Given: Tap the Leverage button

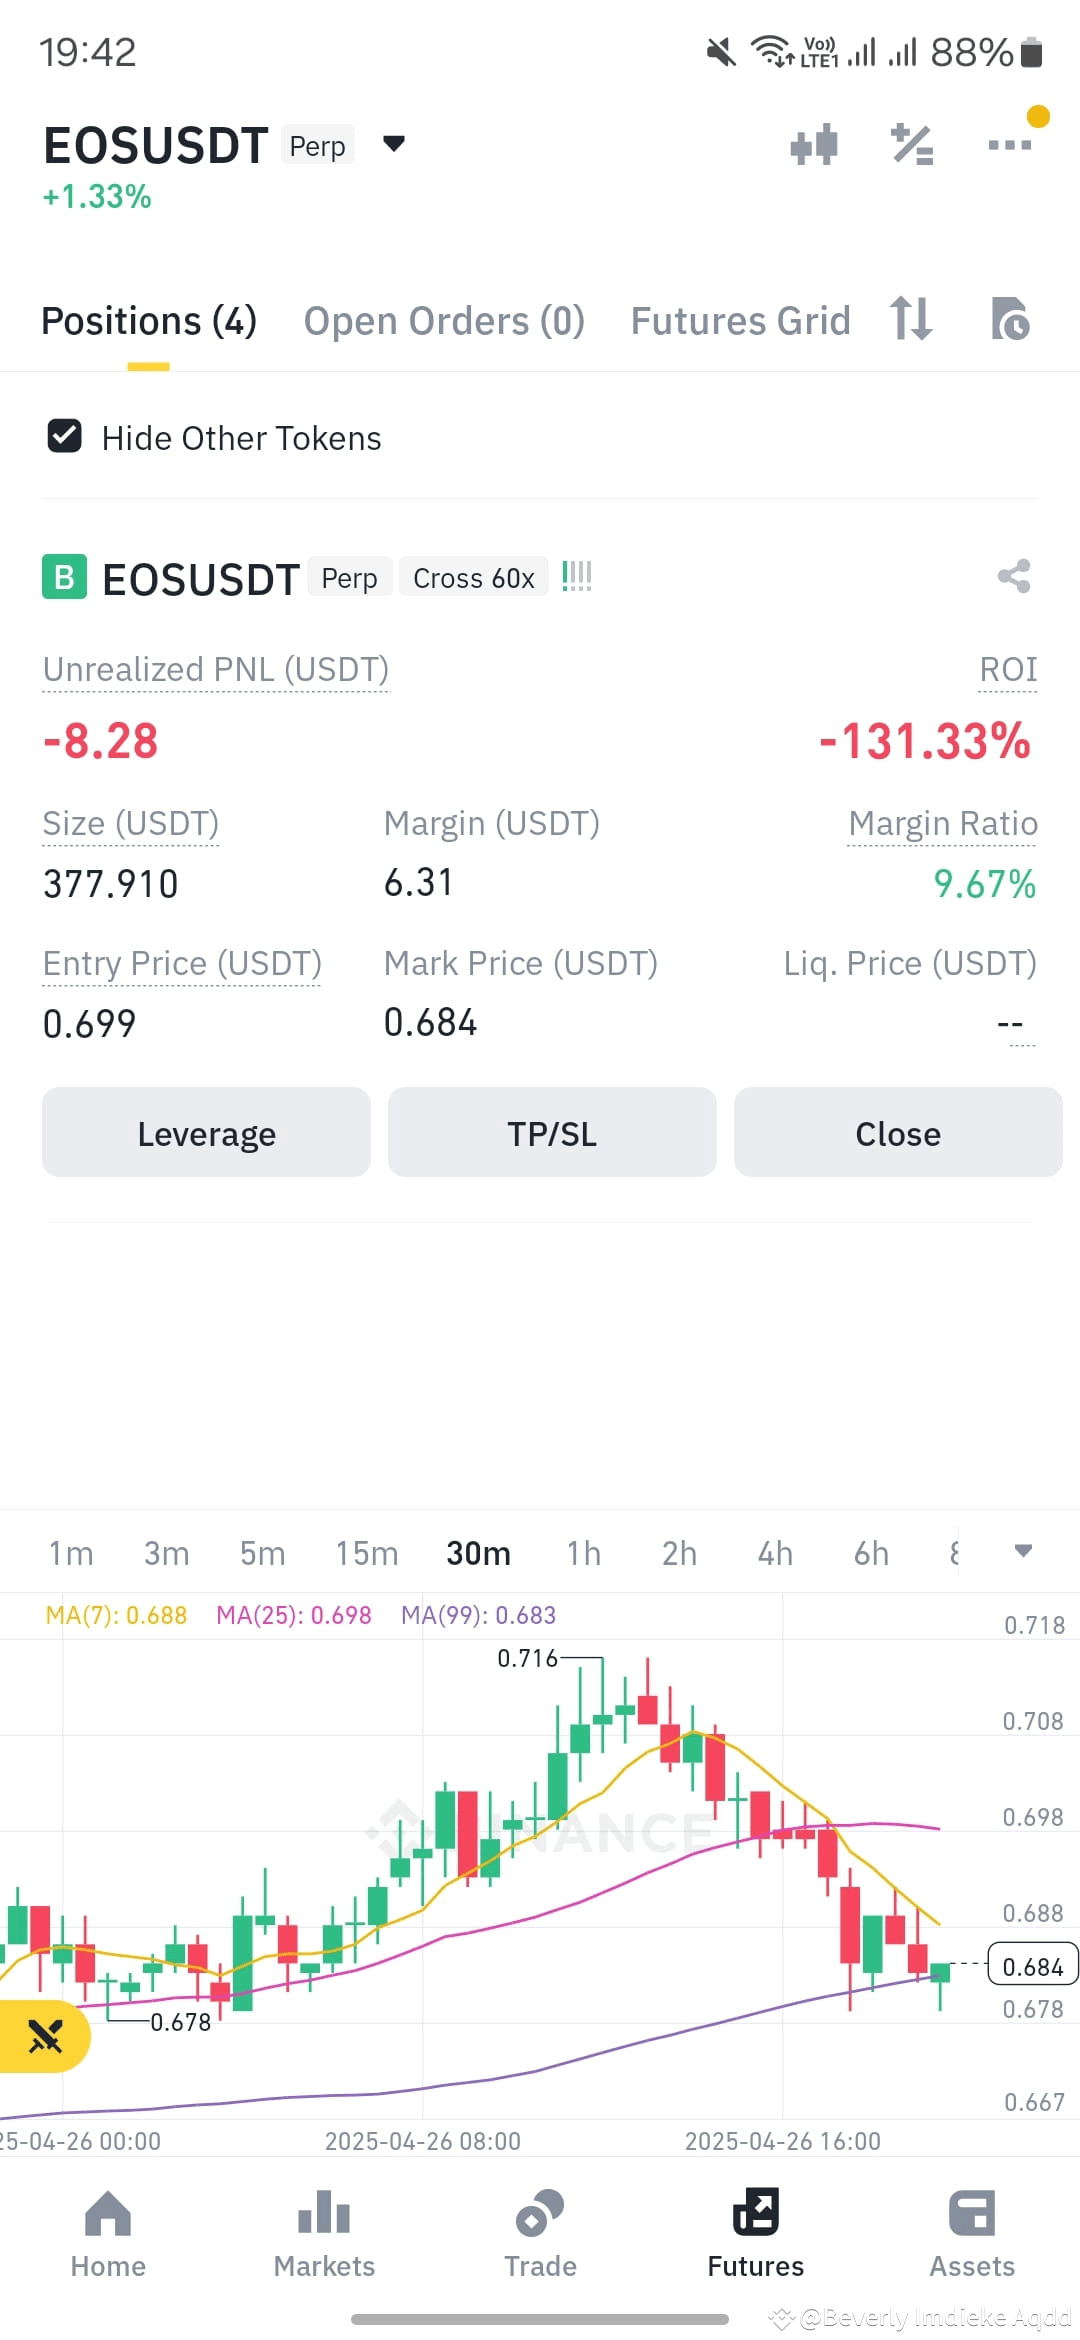Looking at the screenshot, I should (x=206, y=1133).
